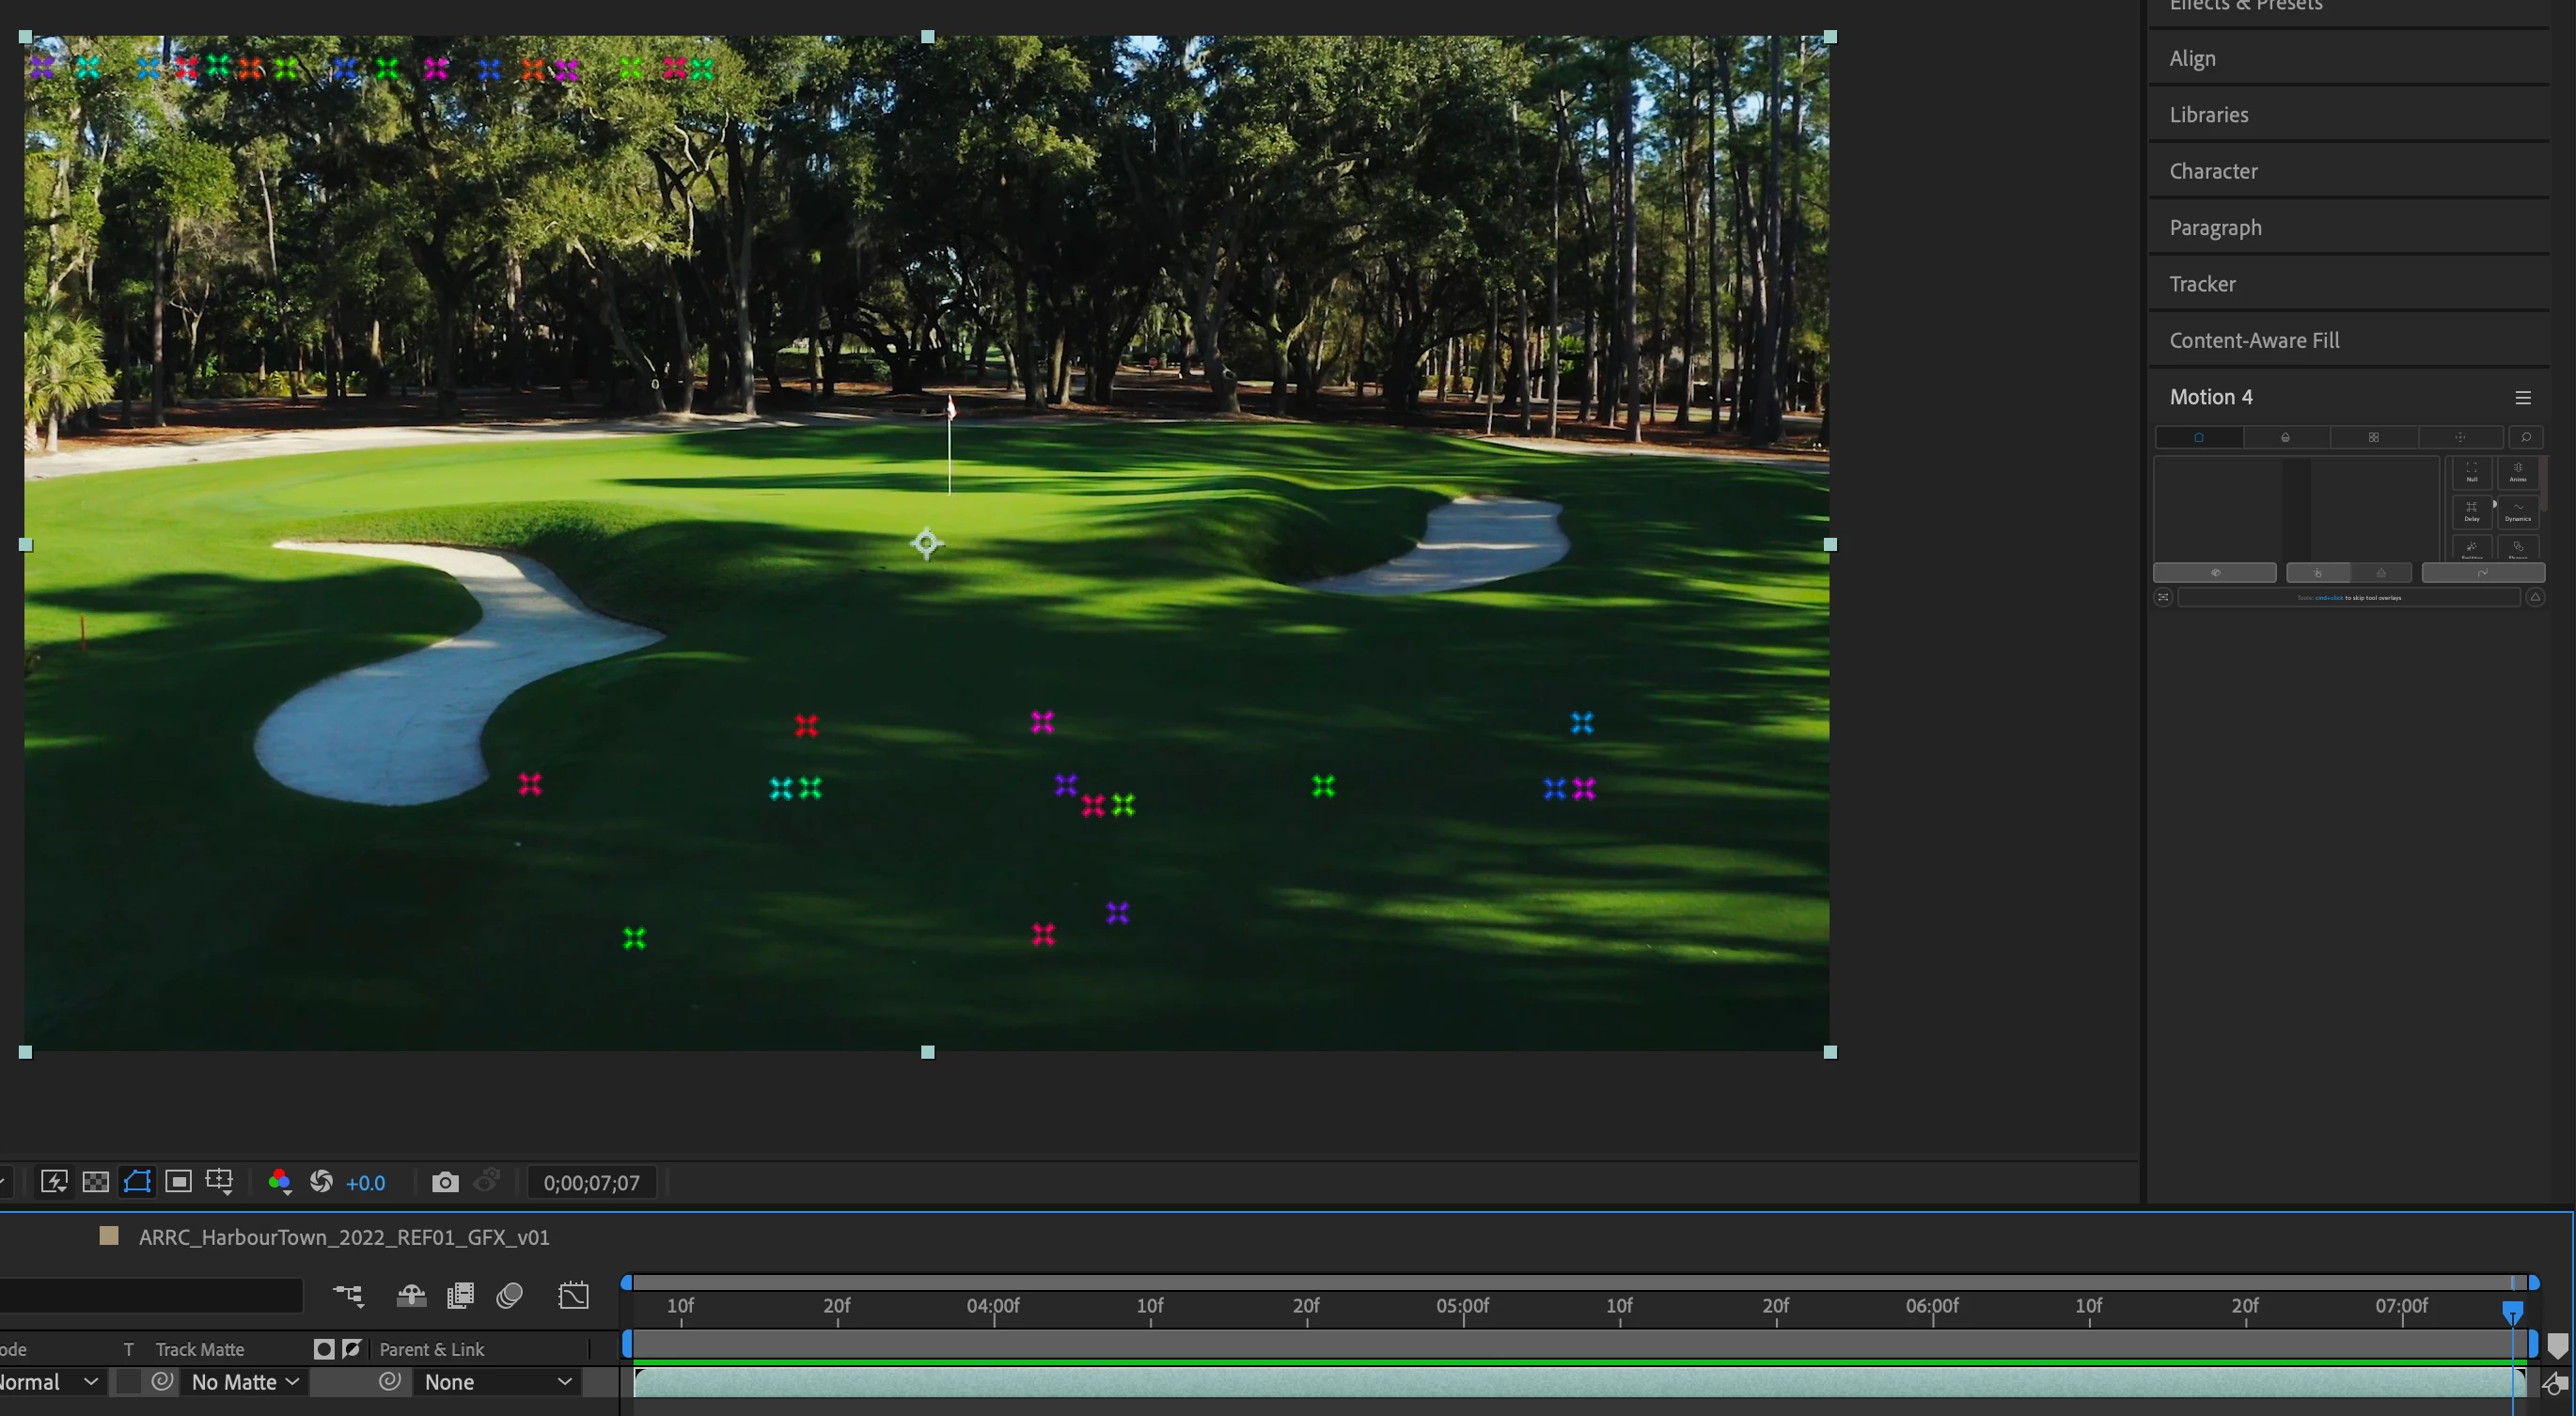
Task: Click the ARRC_HarbourTown composition label color swatch
Action: [x=109, y=1236]
